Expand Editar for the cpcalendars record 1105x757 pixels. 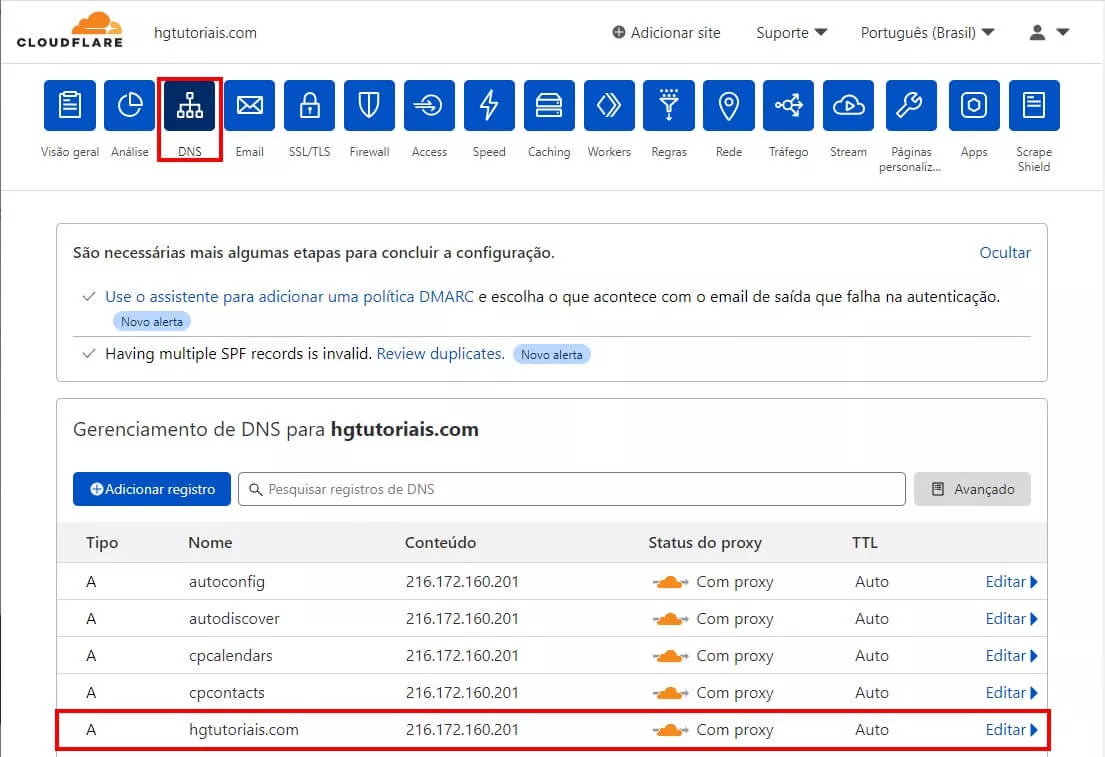point(1011,656)
